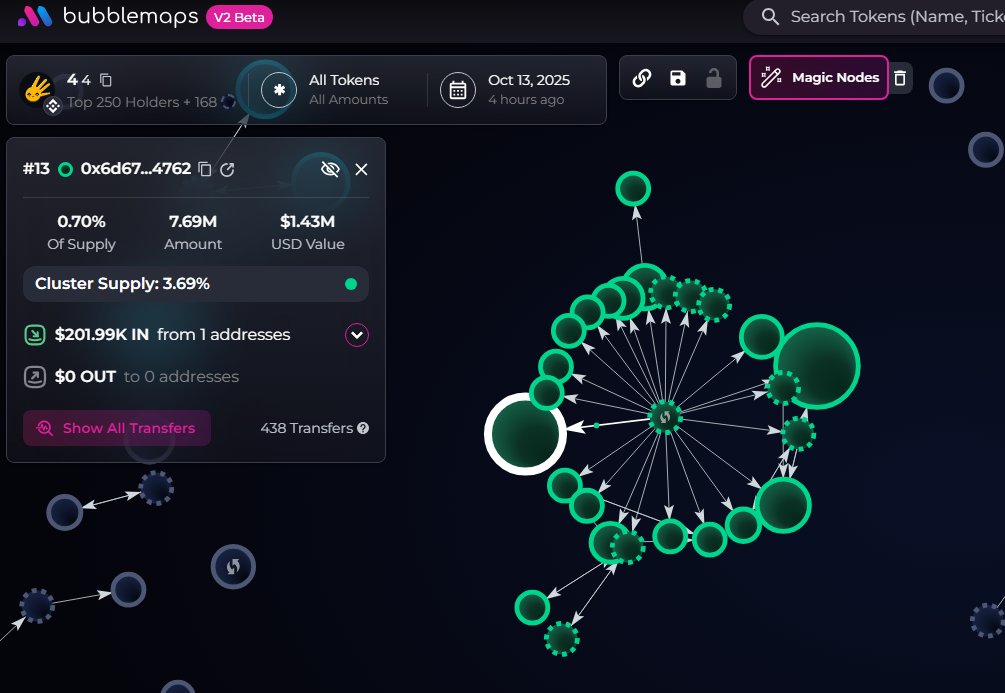Open address 0x6d67...4762 in explorer
The height and width of the screenshot is (693, 1005).
click(x=227, y=169)
